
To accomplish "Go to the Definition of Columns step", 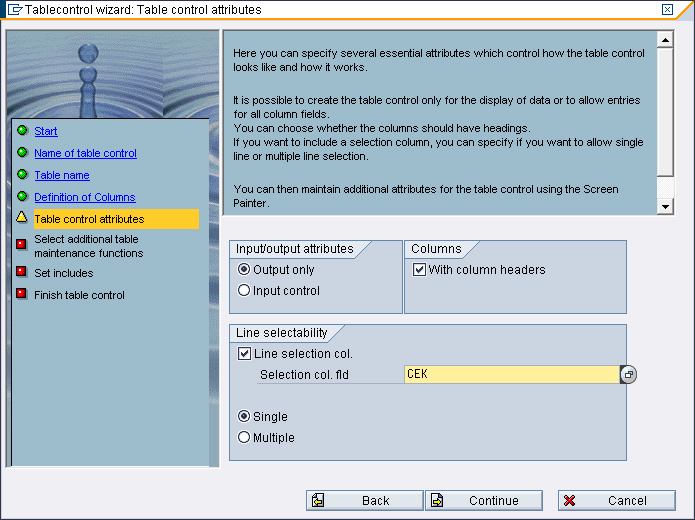I will pyautogui.click(x=84, y=197).
